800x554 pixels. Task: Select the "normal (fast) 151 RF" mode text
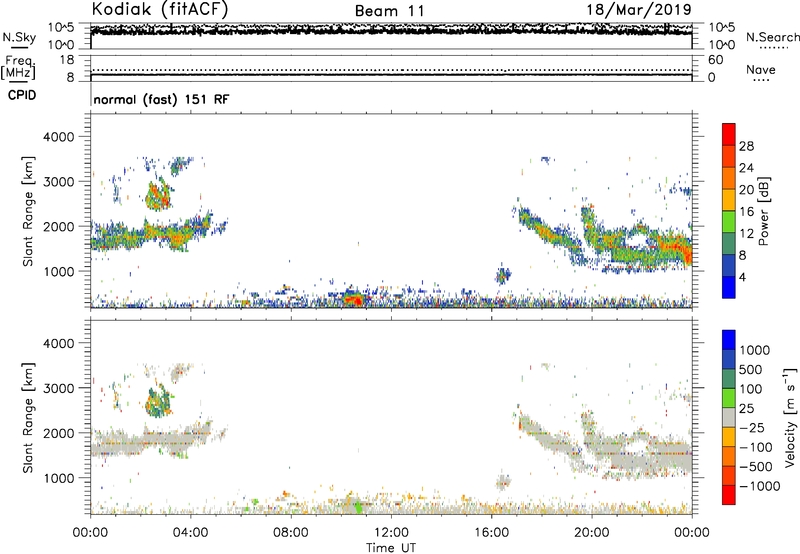(161, 99)
